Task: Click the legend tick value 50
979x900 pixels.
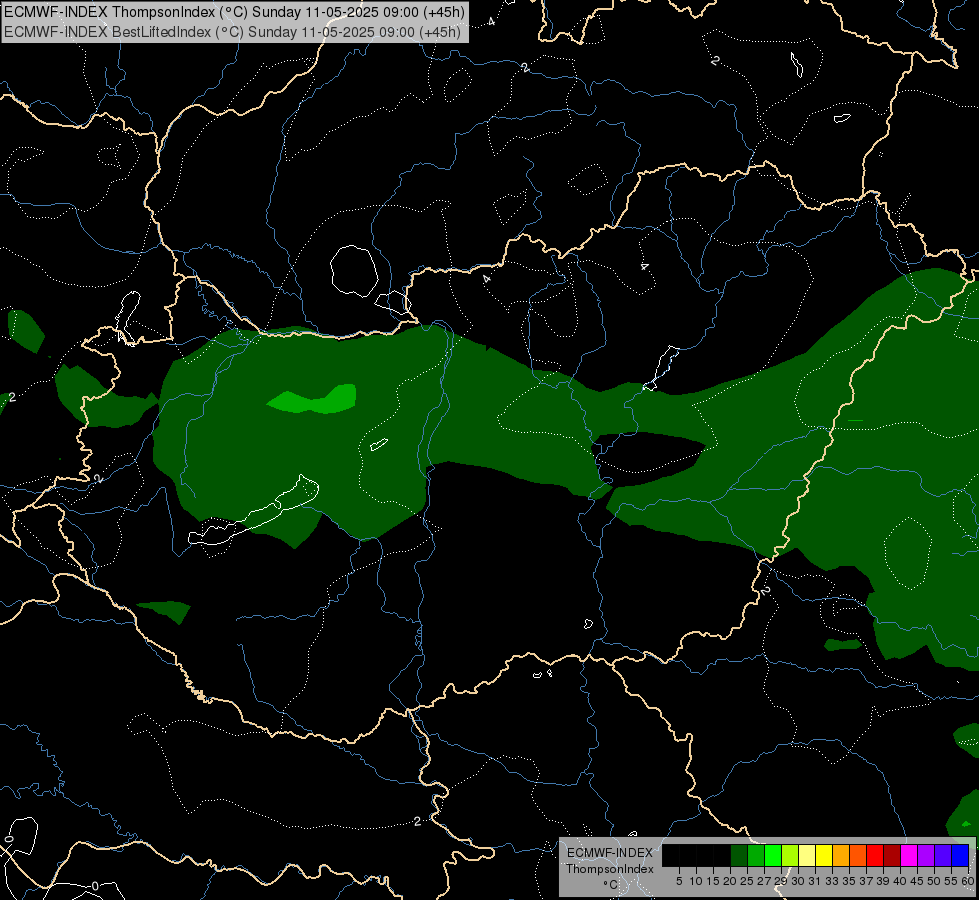Action: click(x=934, y=881)
